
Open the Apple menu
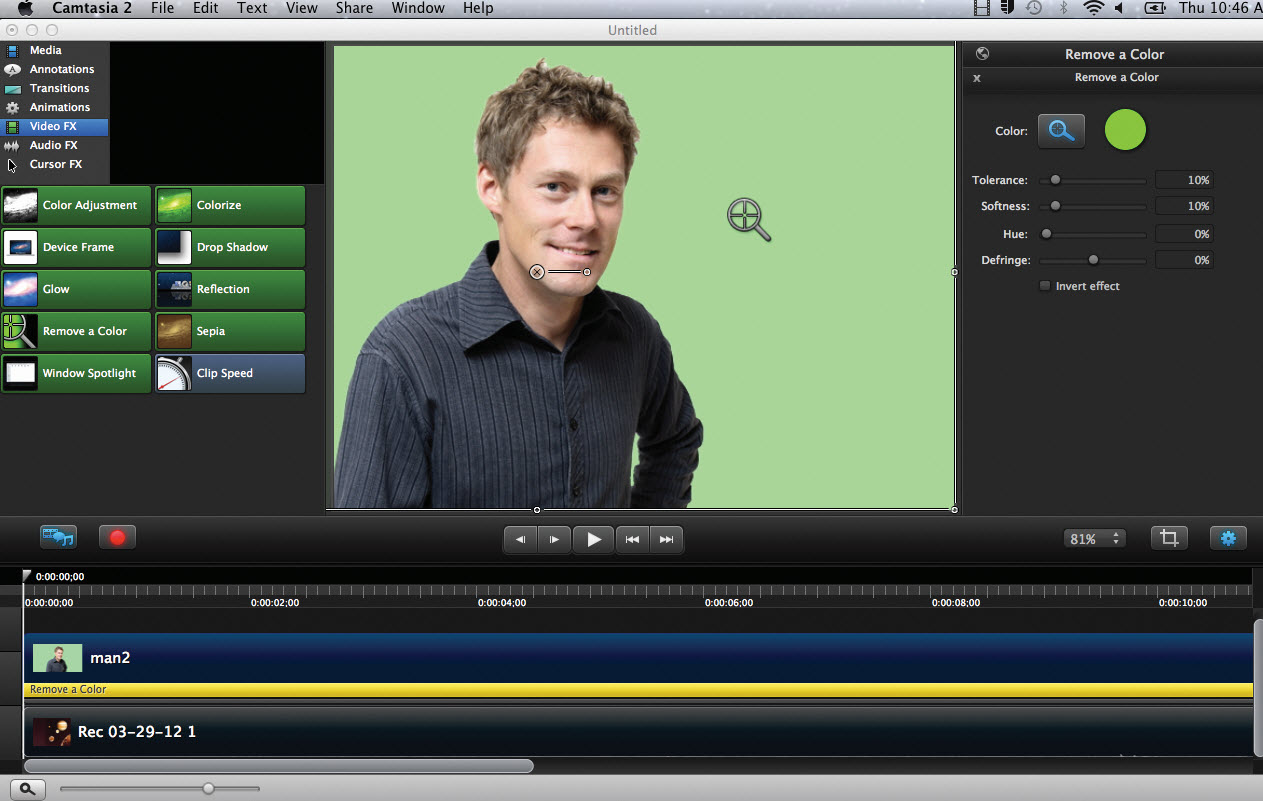point(25,8)
